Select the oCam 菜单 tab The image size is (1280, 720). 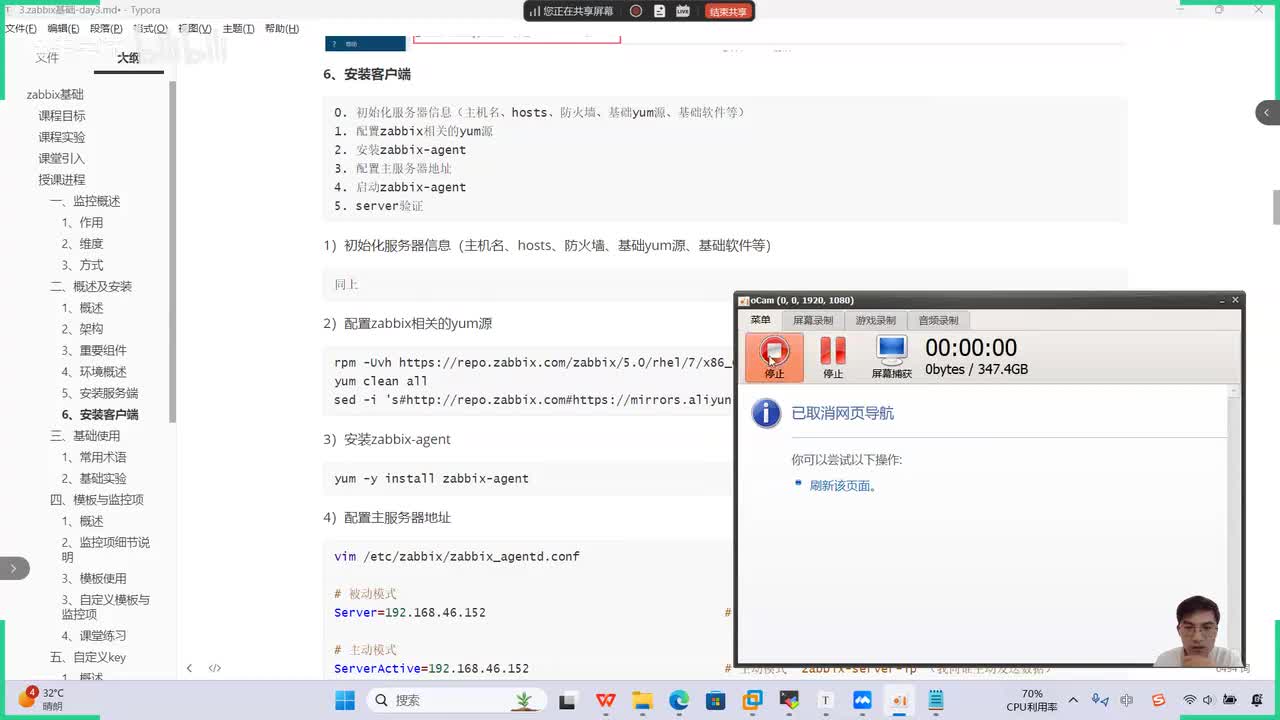pos(760,320)
